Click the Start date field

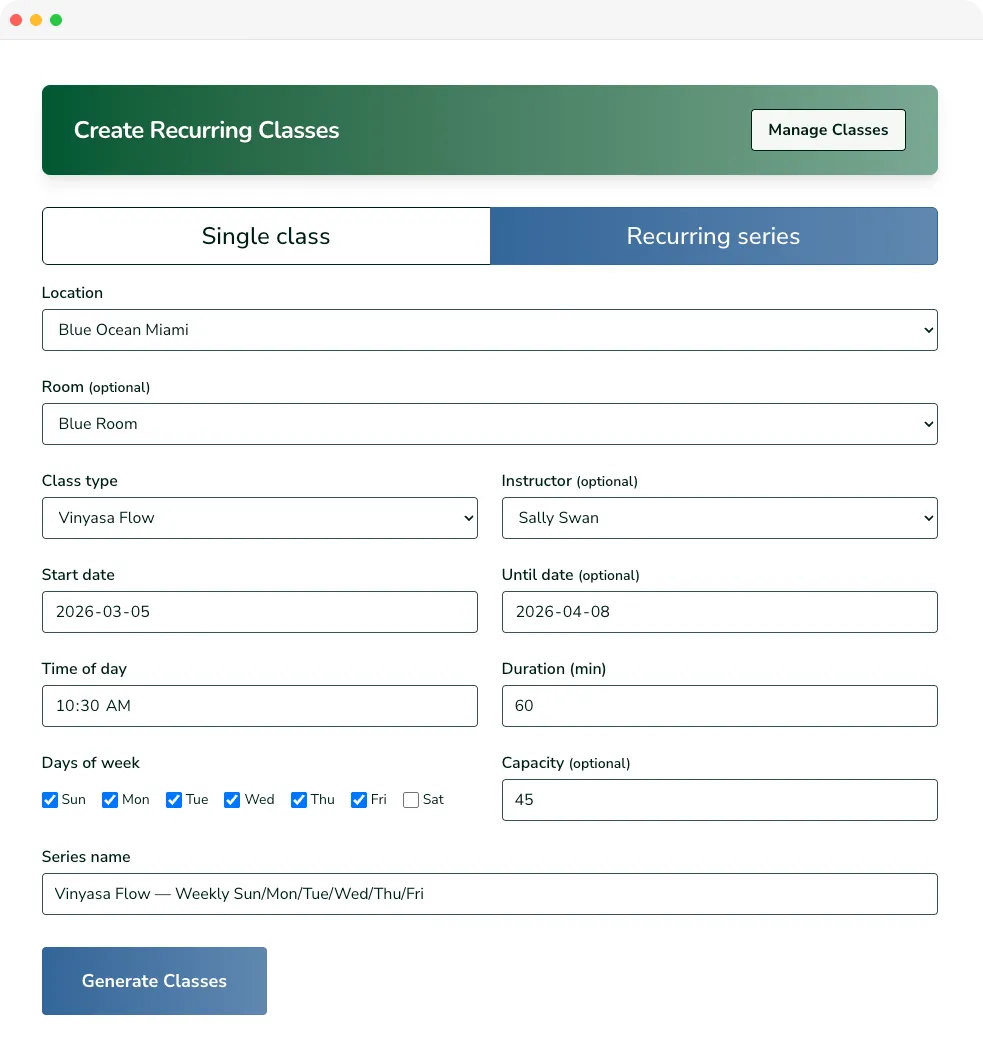coord(259,611)
